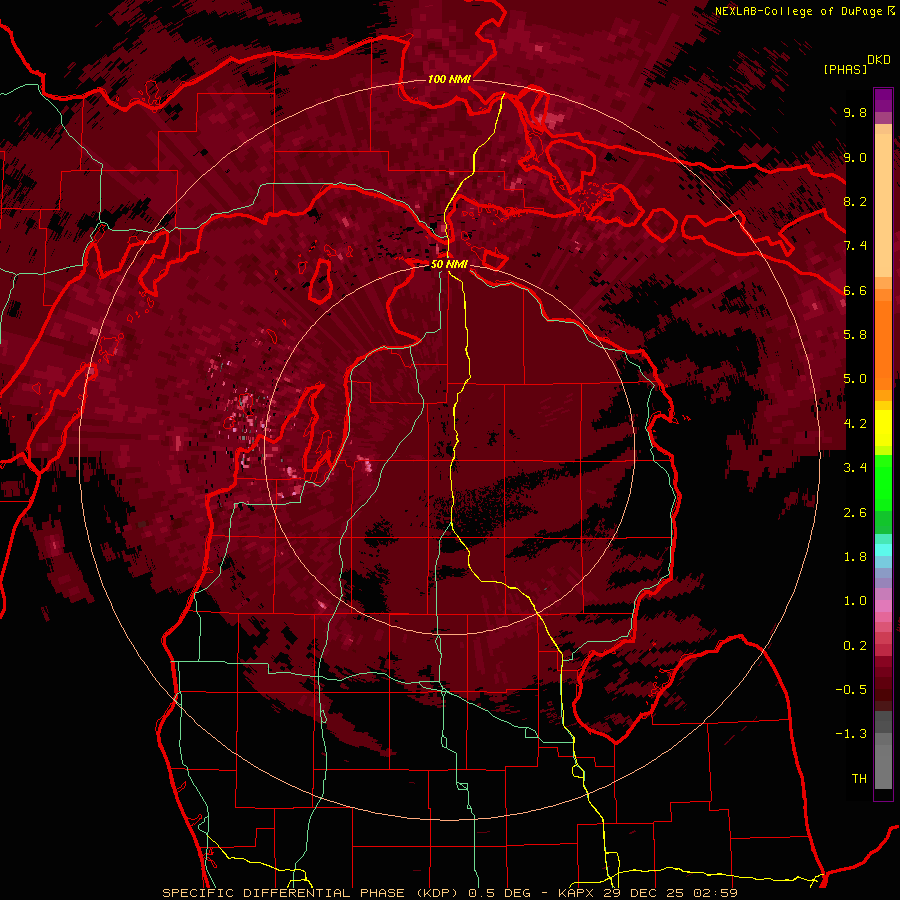This screenshot has width=900, height=900.
Task: Click the 6.6 color scale value
Action: click(855, 291)
